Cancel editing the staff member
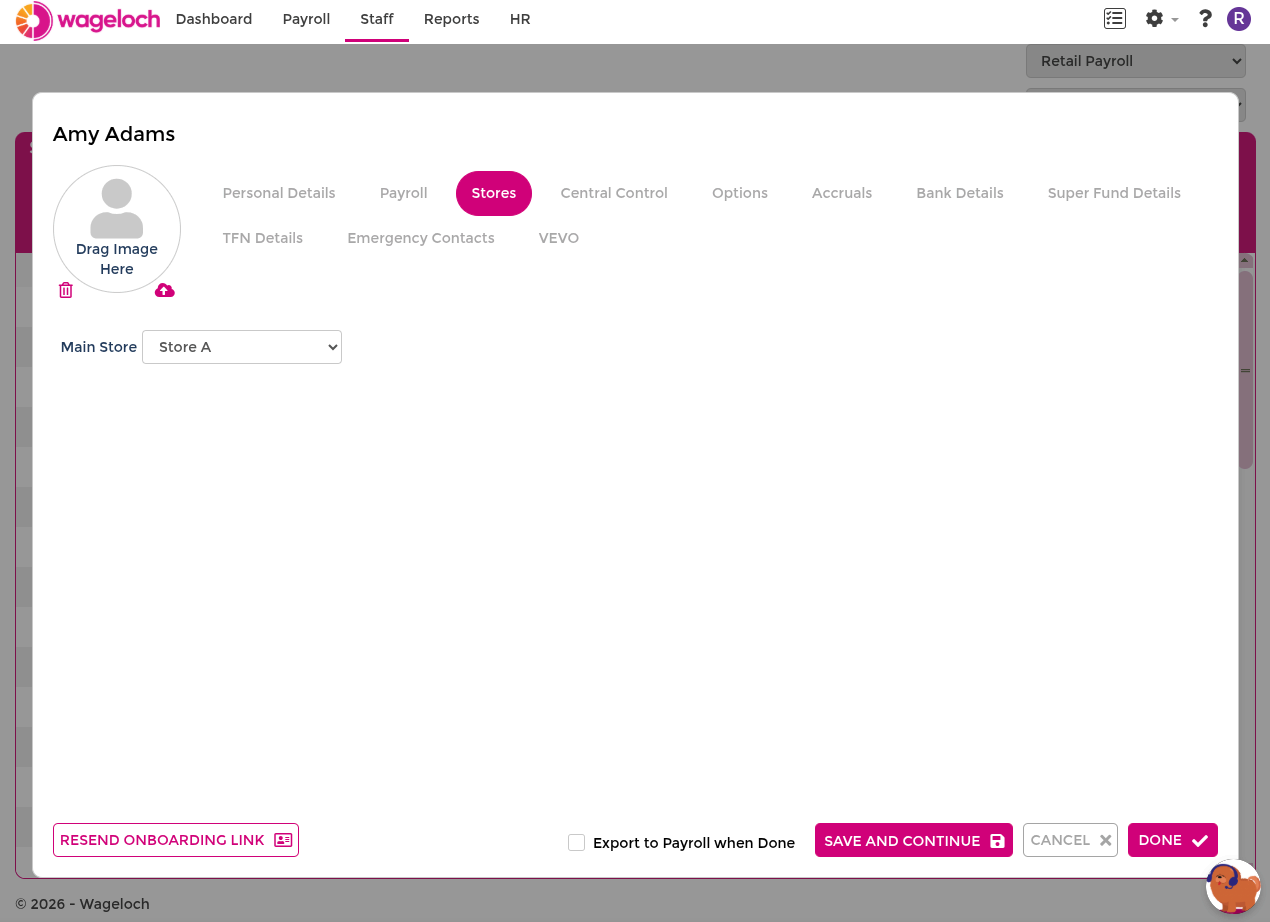This screenshot has height=922, width=1270. [1070, 840]
